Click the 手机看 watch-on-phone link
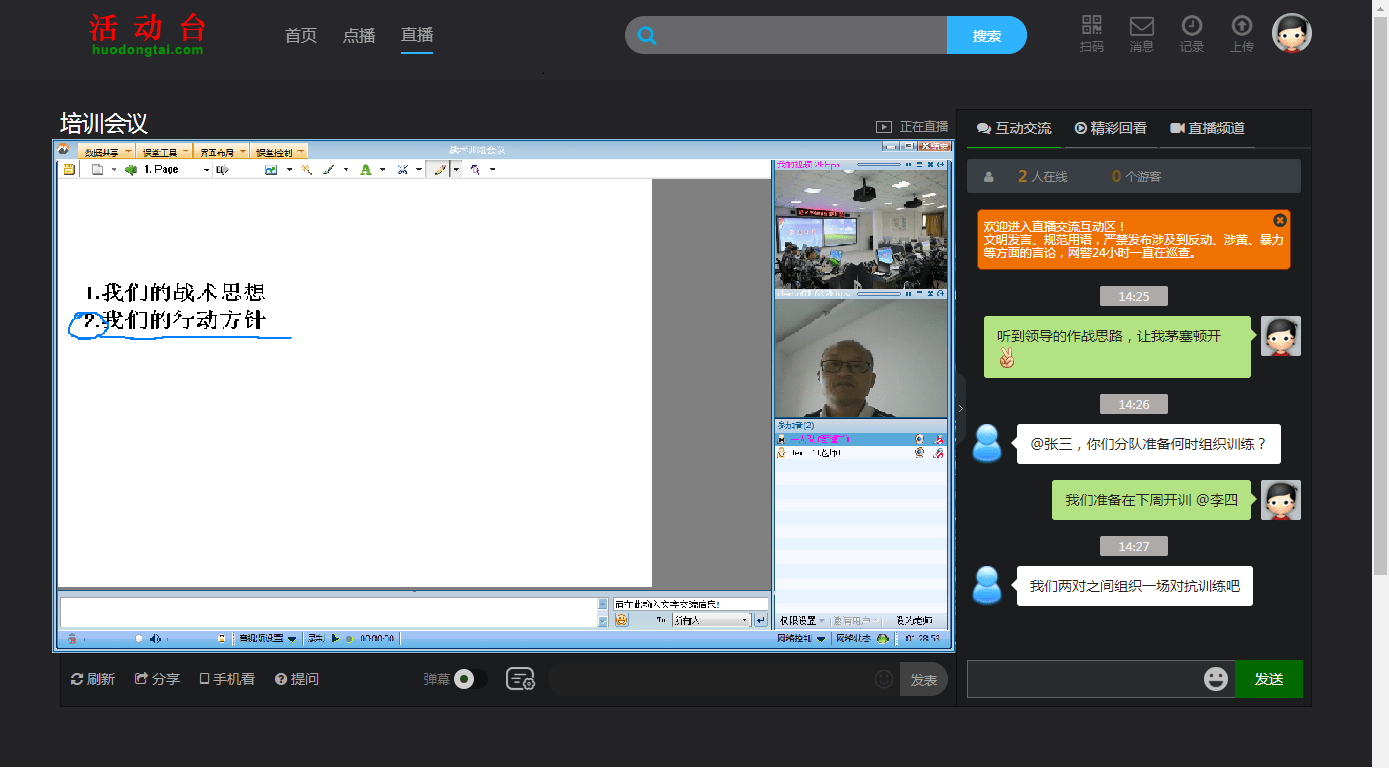This screenshot has width=1389, height=781. pyautogui.click(x=227, y=679)
